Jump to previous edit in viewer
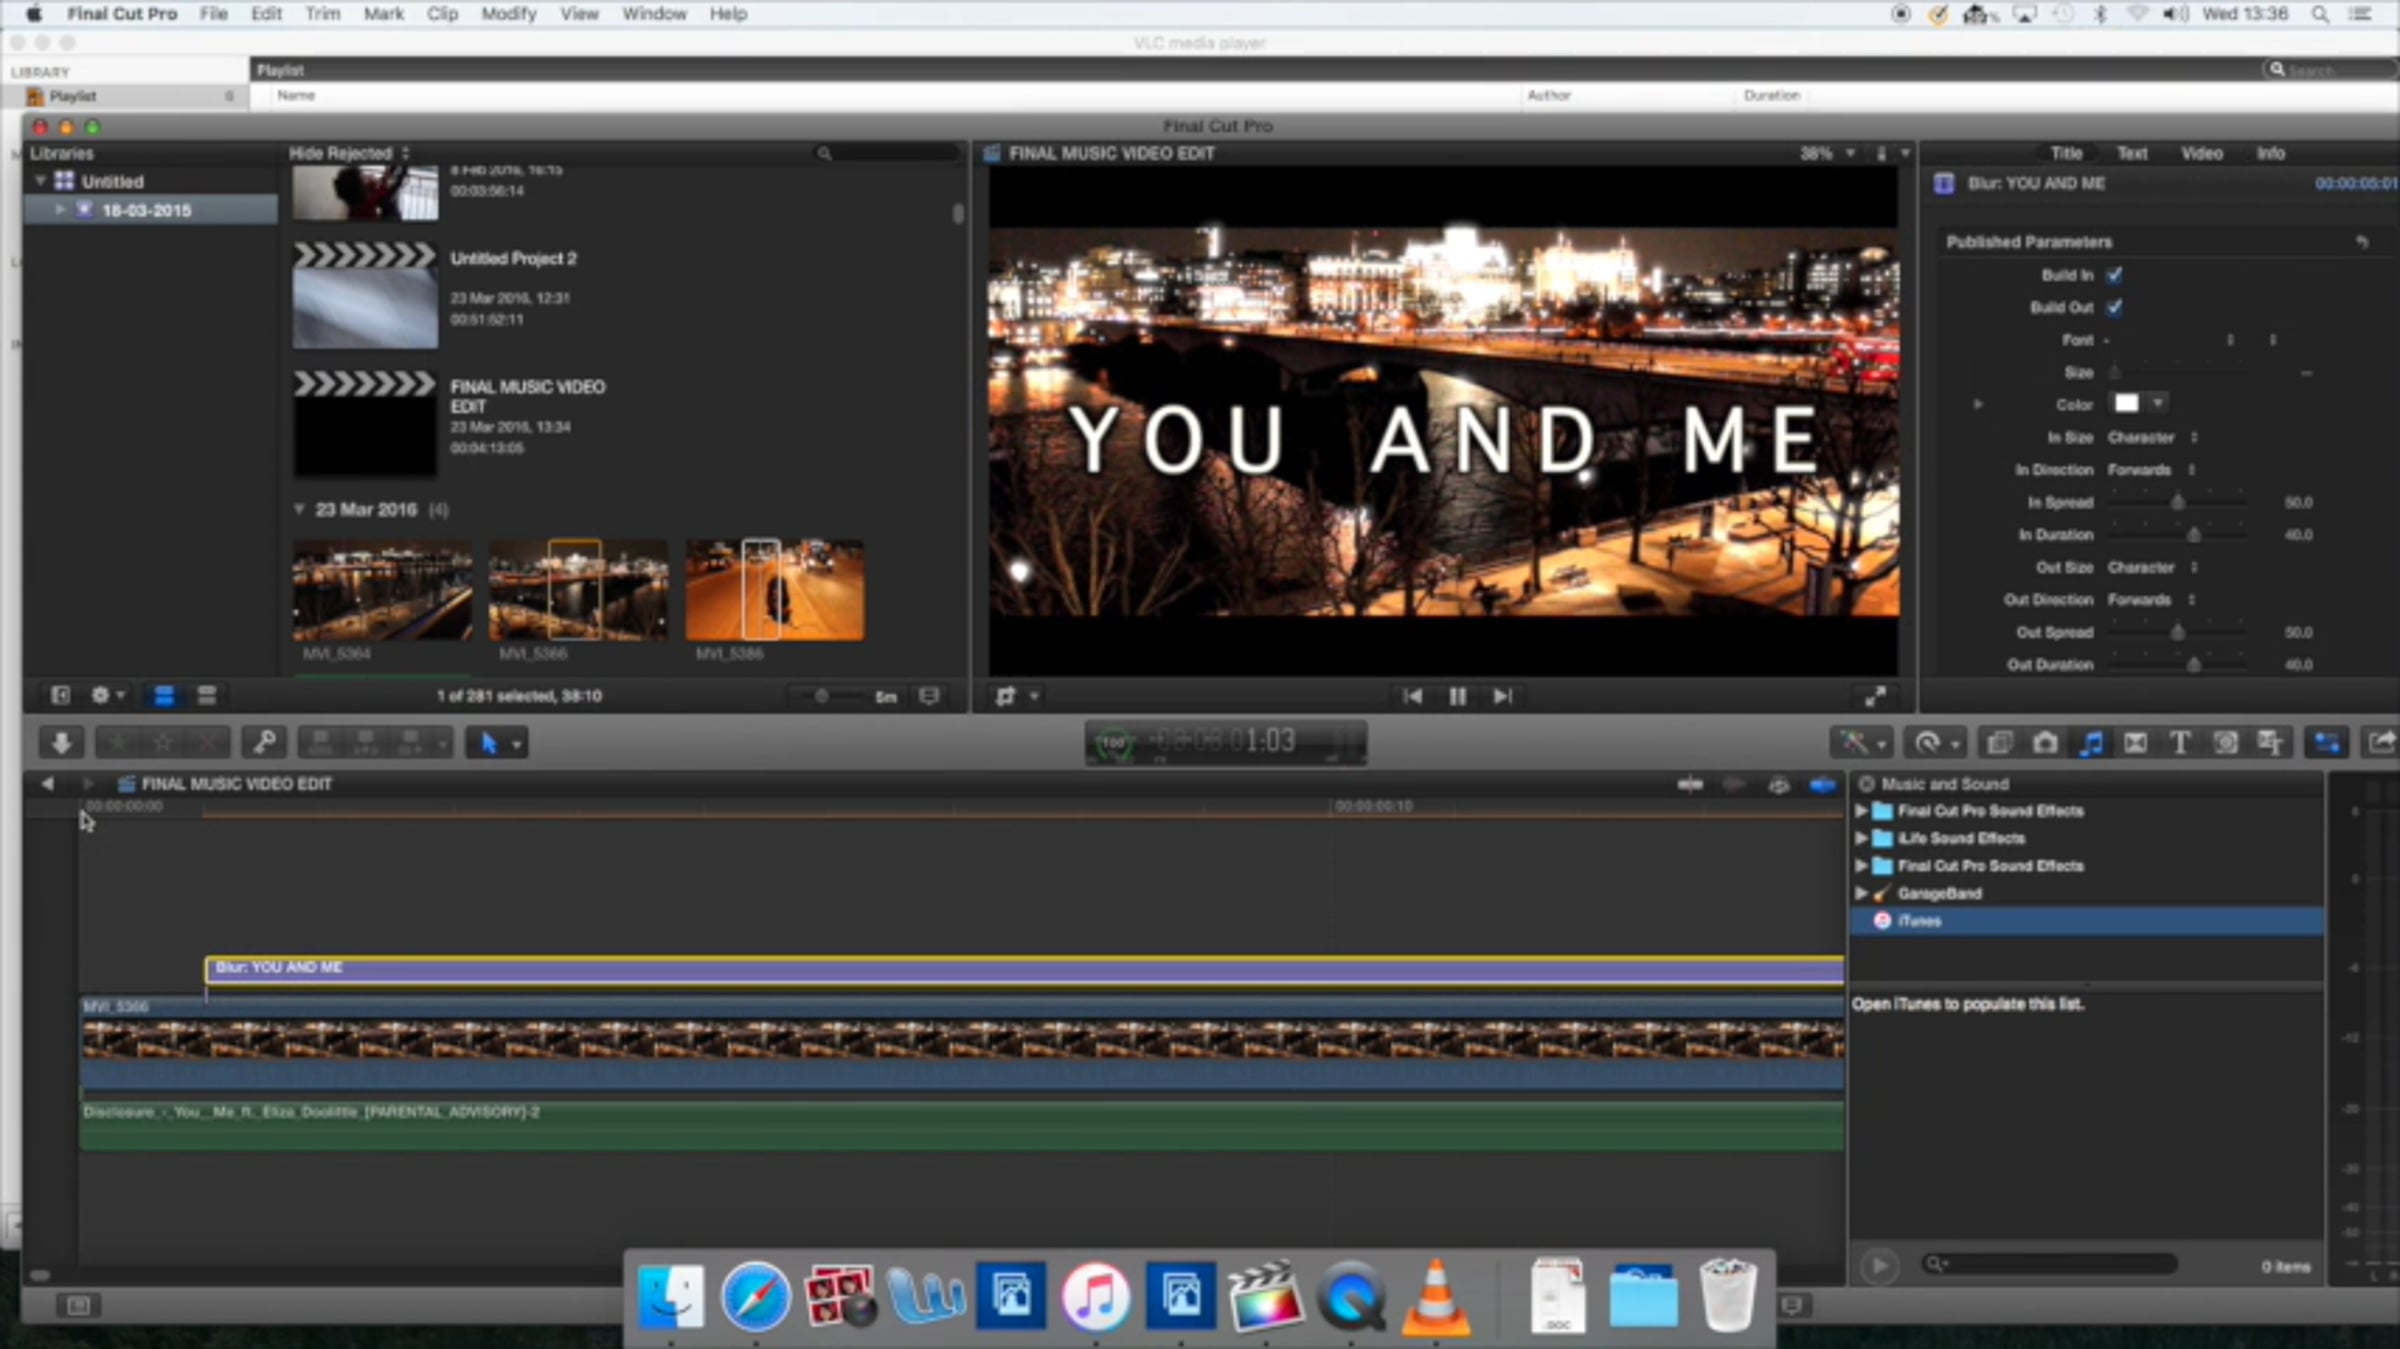 pyautogui.click(x=1412, y=696)
